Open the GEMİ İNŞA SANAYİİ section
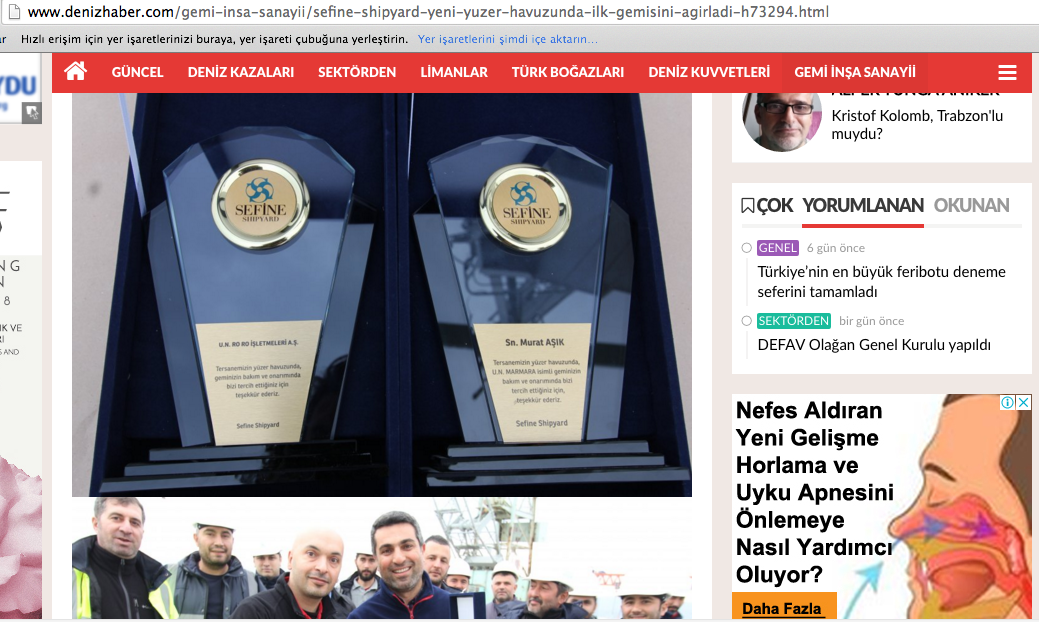This screenshot has height=622, width=1039. pos(855,72)
